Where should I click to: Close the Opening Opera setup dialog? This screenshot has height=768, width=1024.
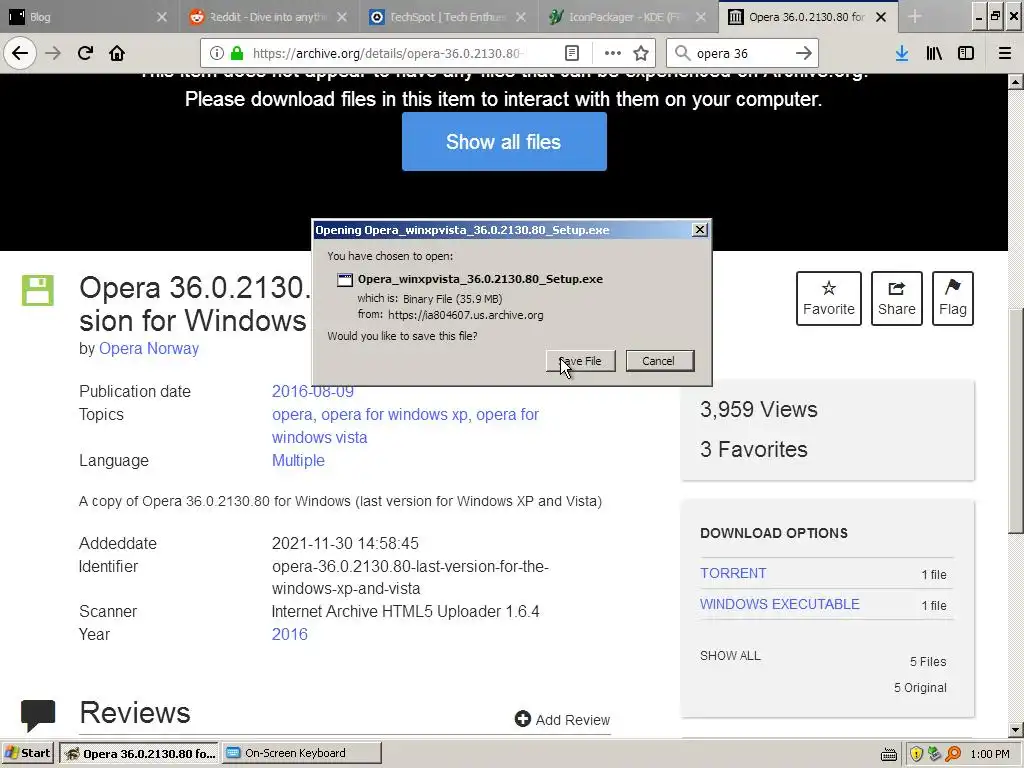coord(699,230)
